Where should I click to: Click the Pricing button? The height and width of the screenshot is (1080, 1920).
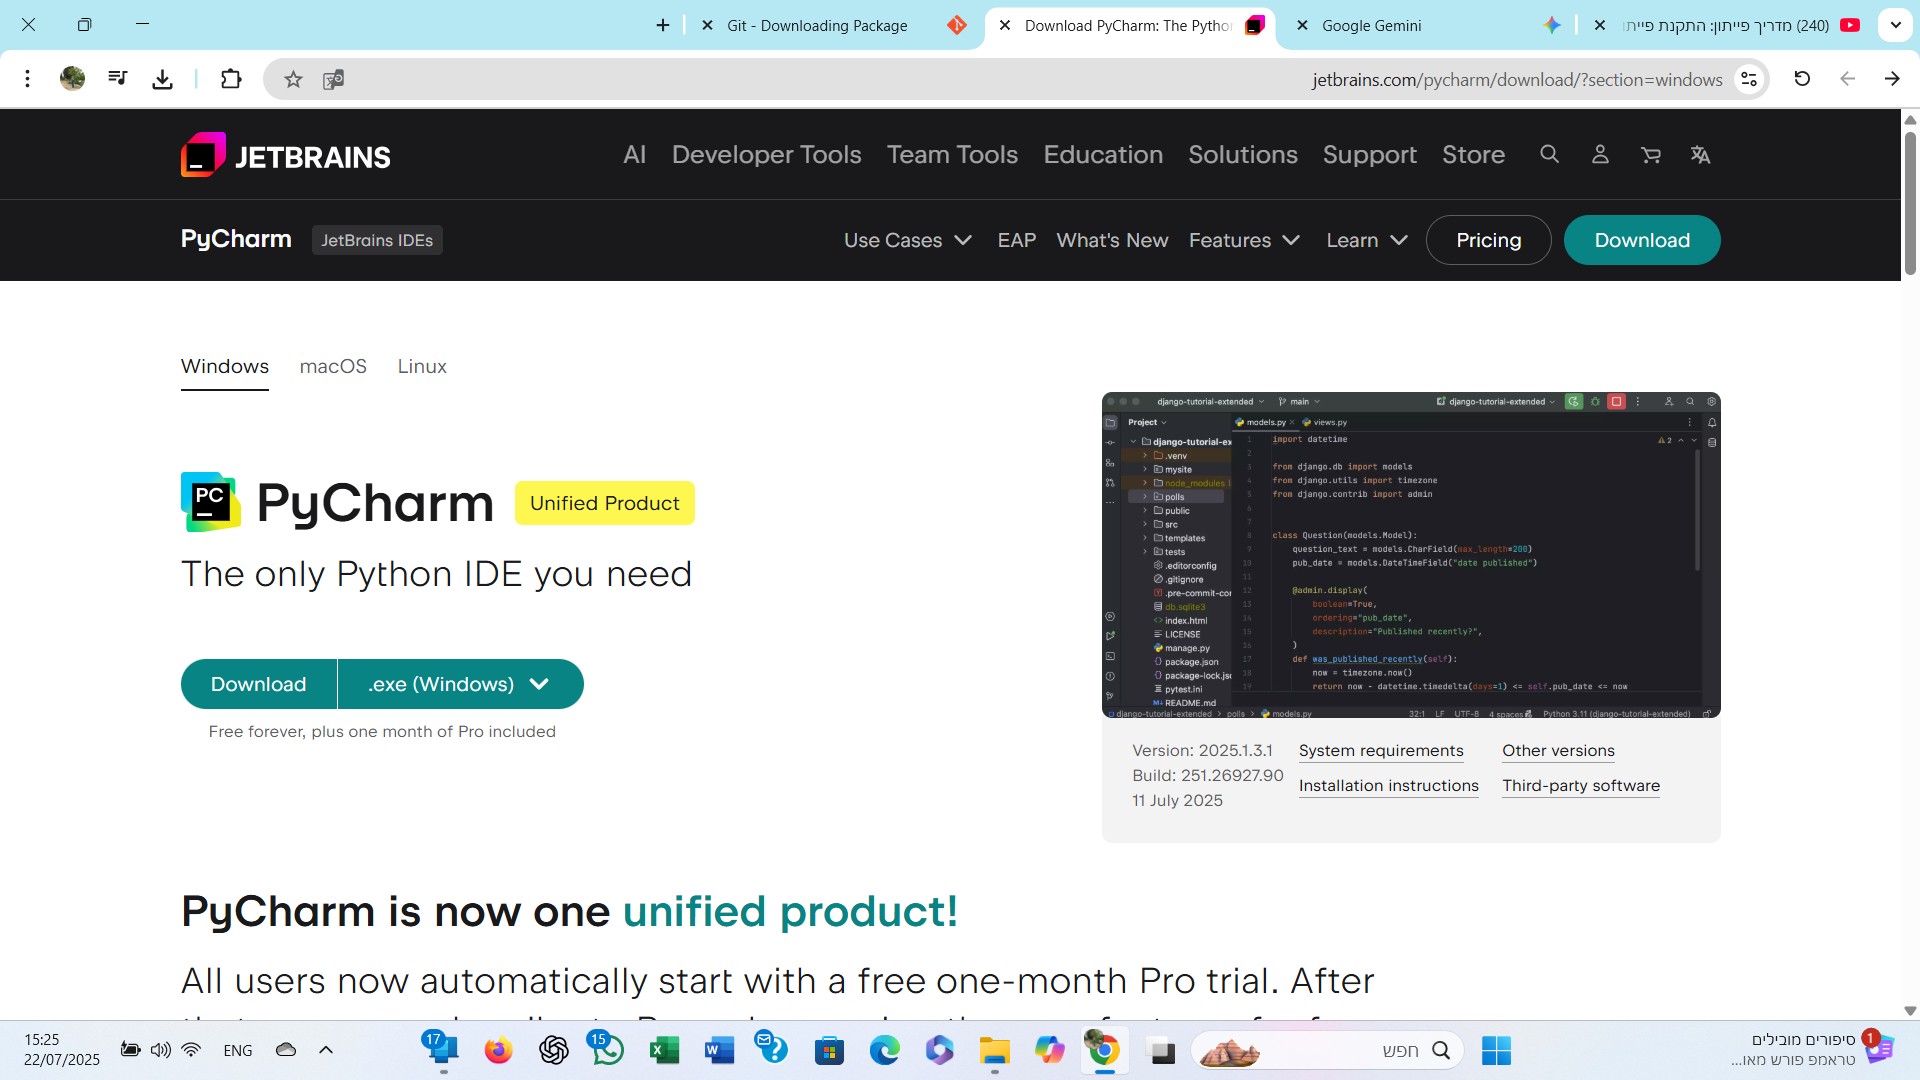click(x=1488, y=240)
